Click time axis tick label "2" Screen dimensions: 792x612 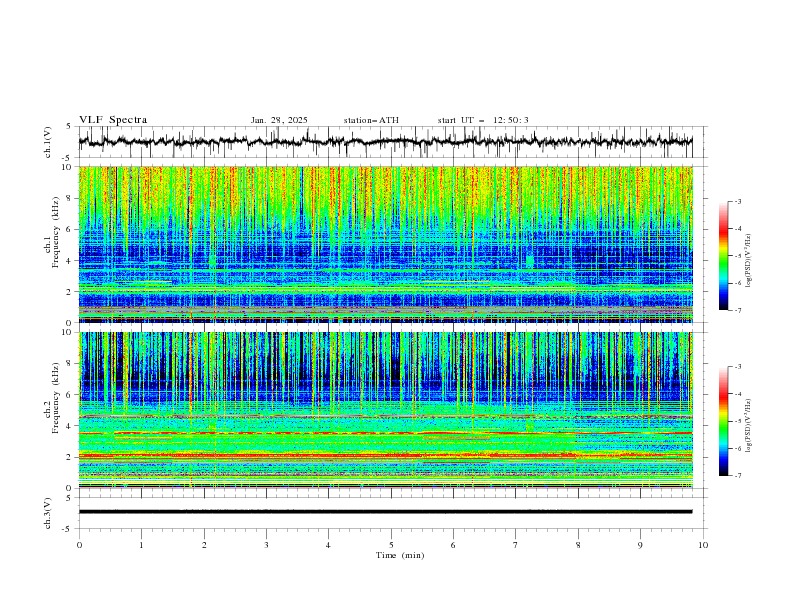(204, 545)
